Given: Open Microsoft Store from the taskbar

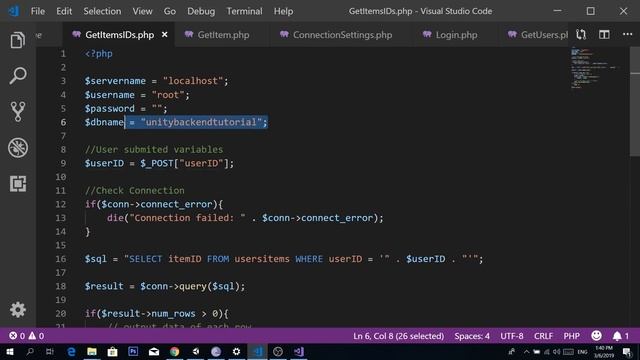Looking at the screenshot, I should click(112, 351).
